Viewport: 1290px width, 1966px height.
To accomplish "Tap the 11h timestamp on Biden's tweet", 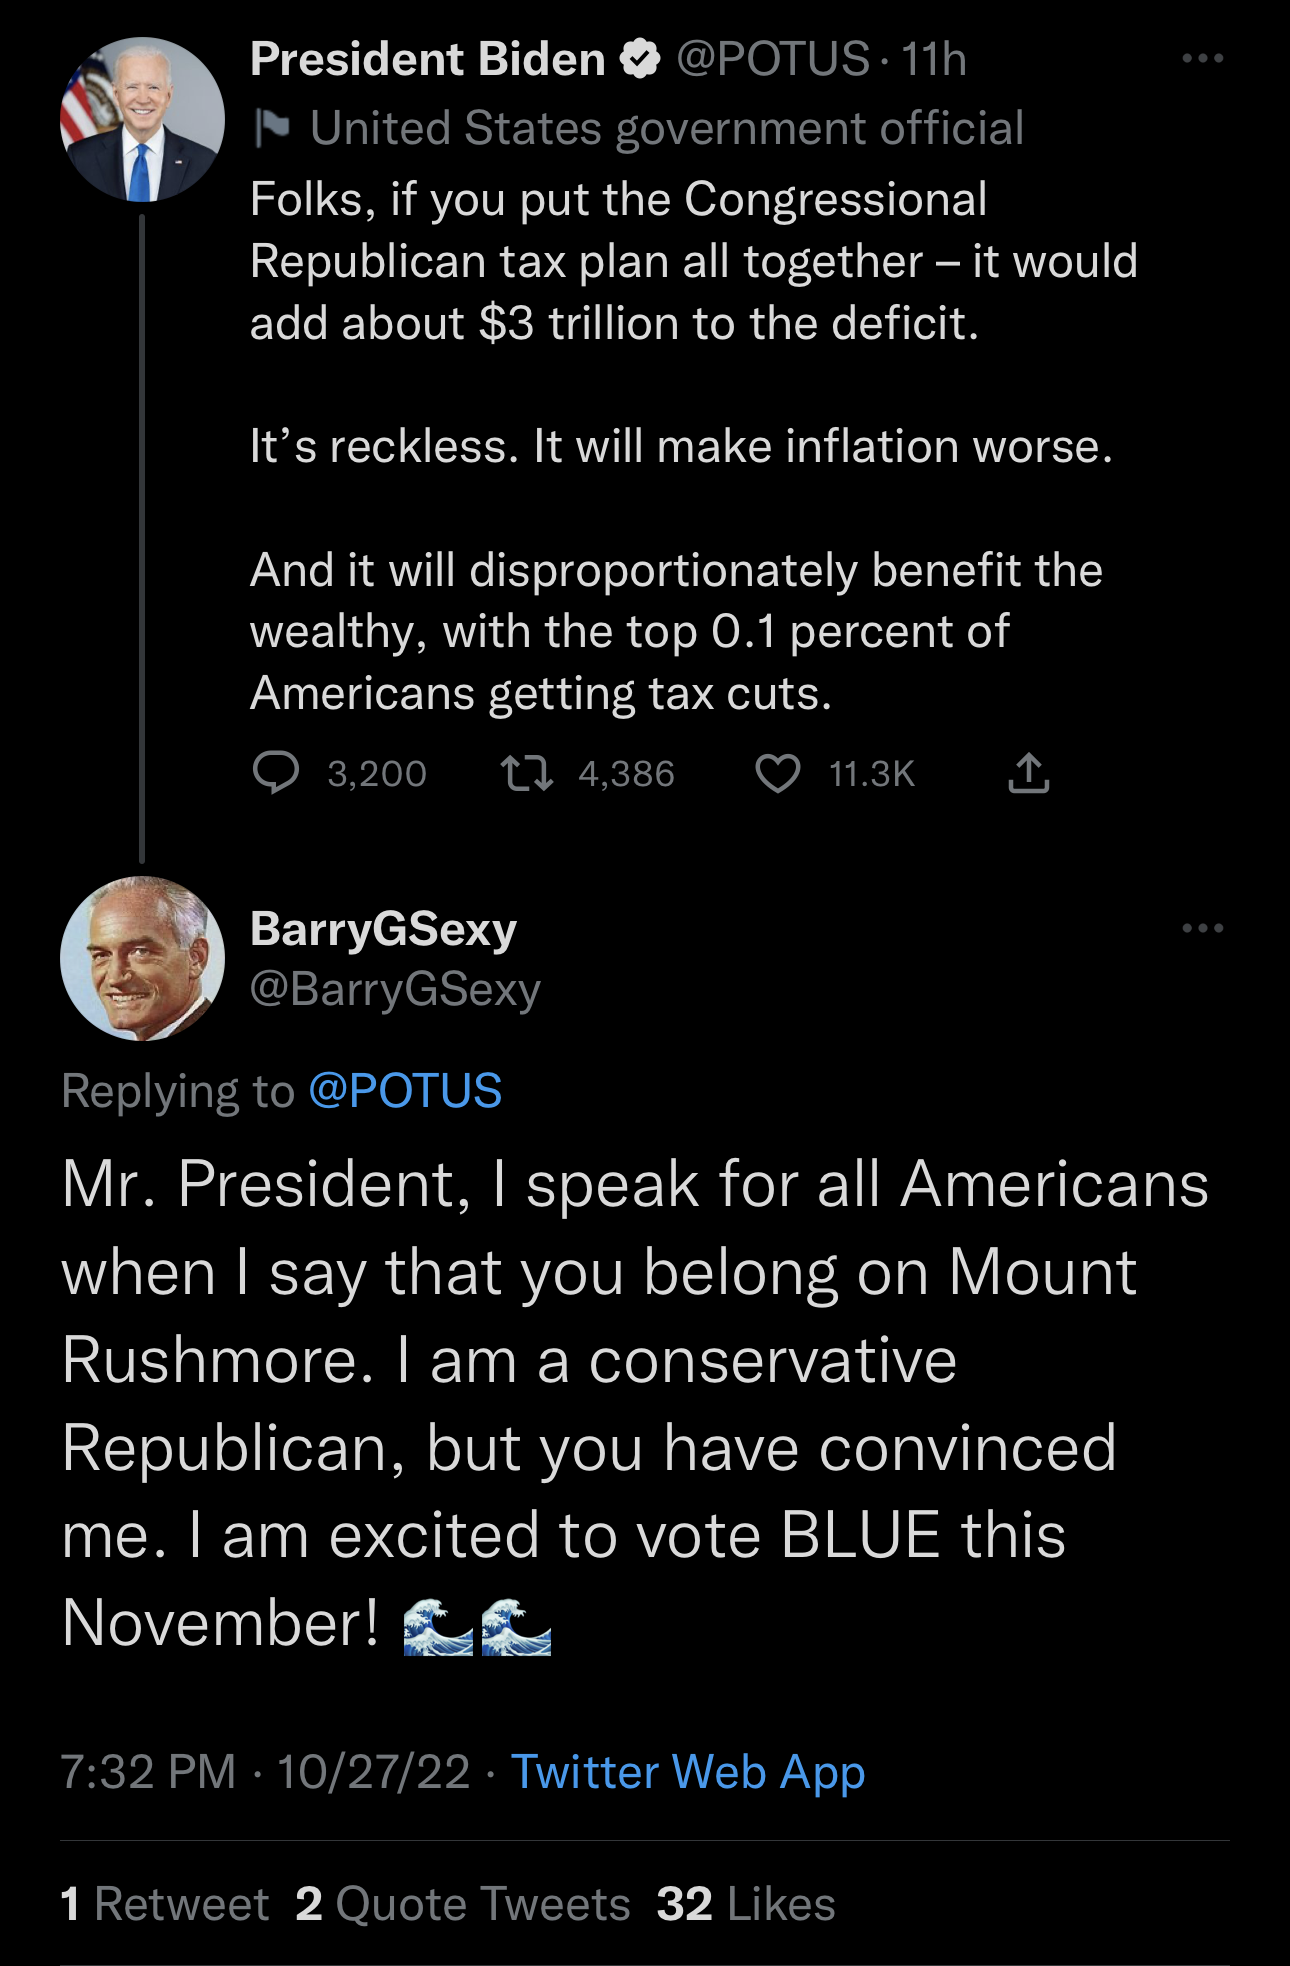I will [x=934, y=59].
